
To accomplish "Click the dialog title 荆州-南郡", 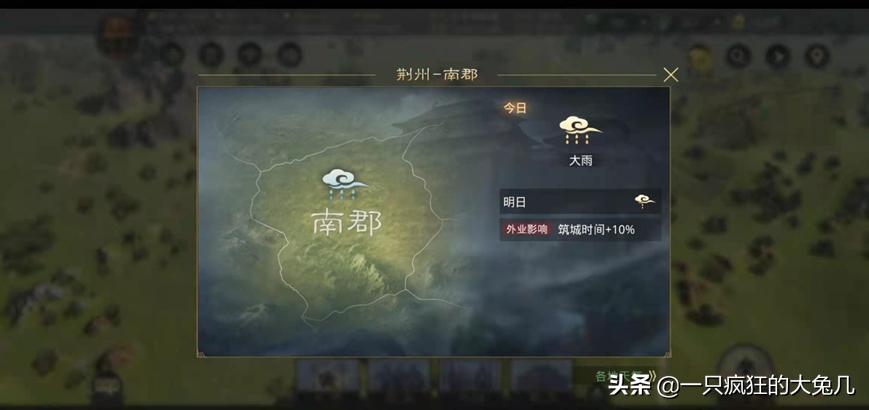I will (x=437, y=75).
